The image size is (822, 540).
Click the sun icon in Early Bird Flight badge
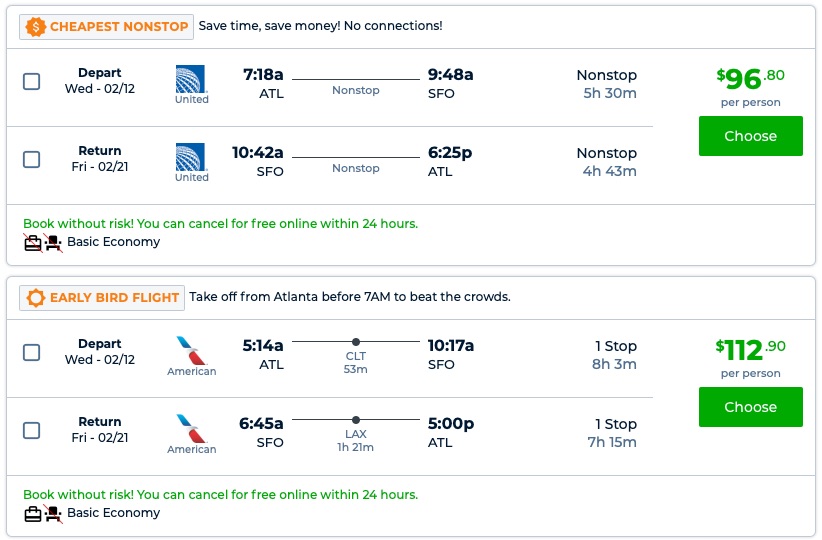coord(36,298)
